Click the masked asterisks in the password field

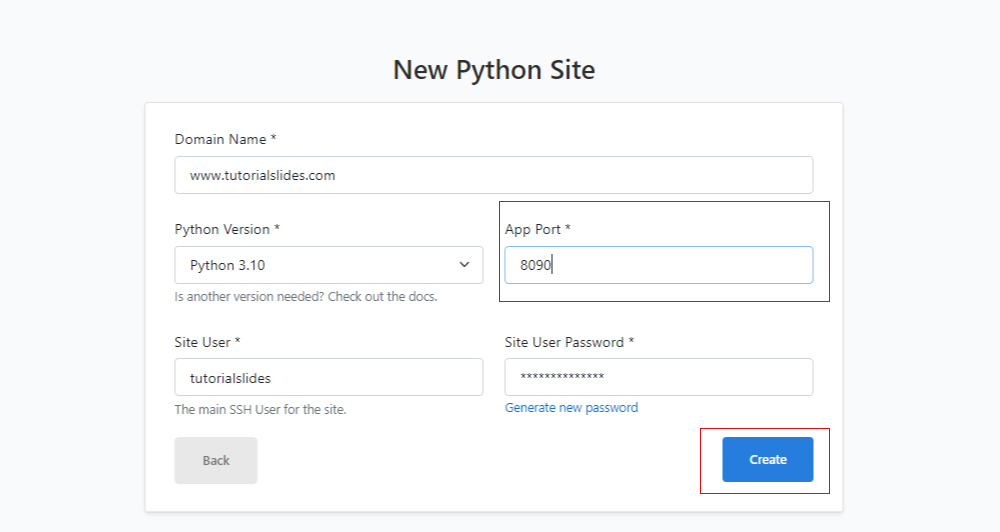coord(562,376)
